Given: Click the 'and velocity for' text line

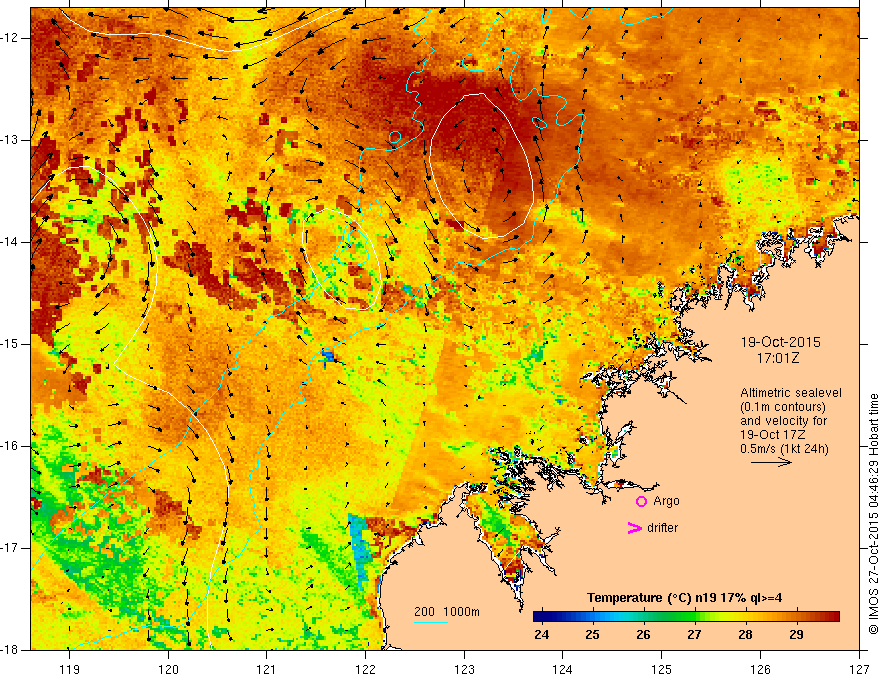Looking at the screenshot, I should 783,421.
